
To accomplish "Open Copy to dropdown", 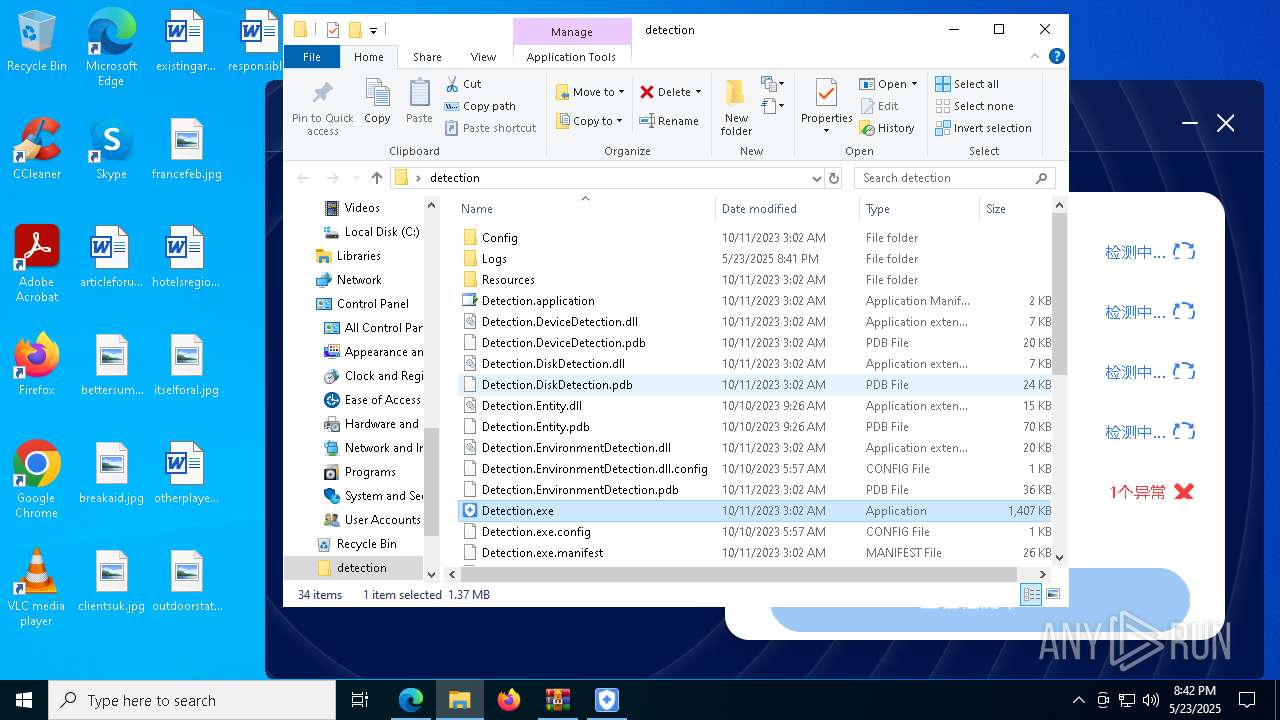I will point(589,121).
